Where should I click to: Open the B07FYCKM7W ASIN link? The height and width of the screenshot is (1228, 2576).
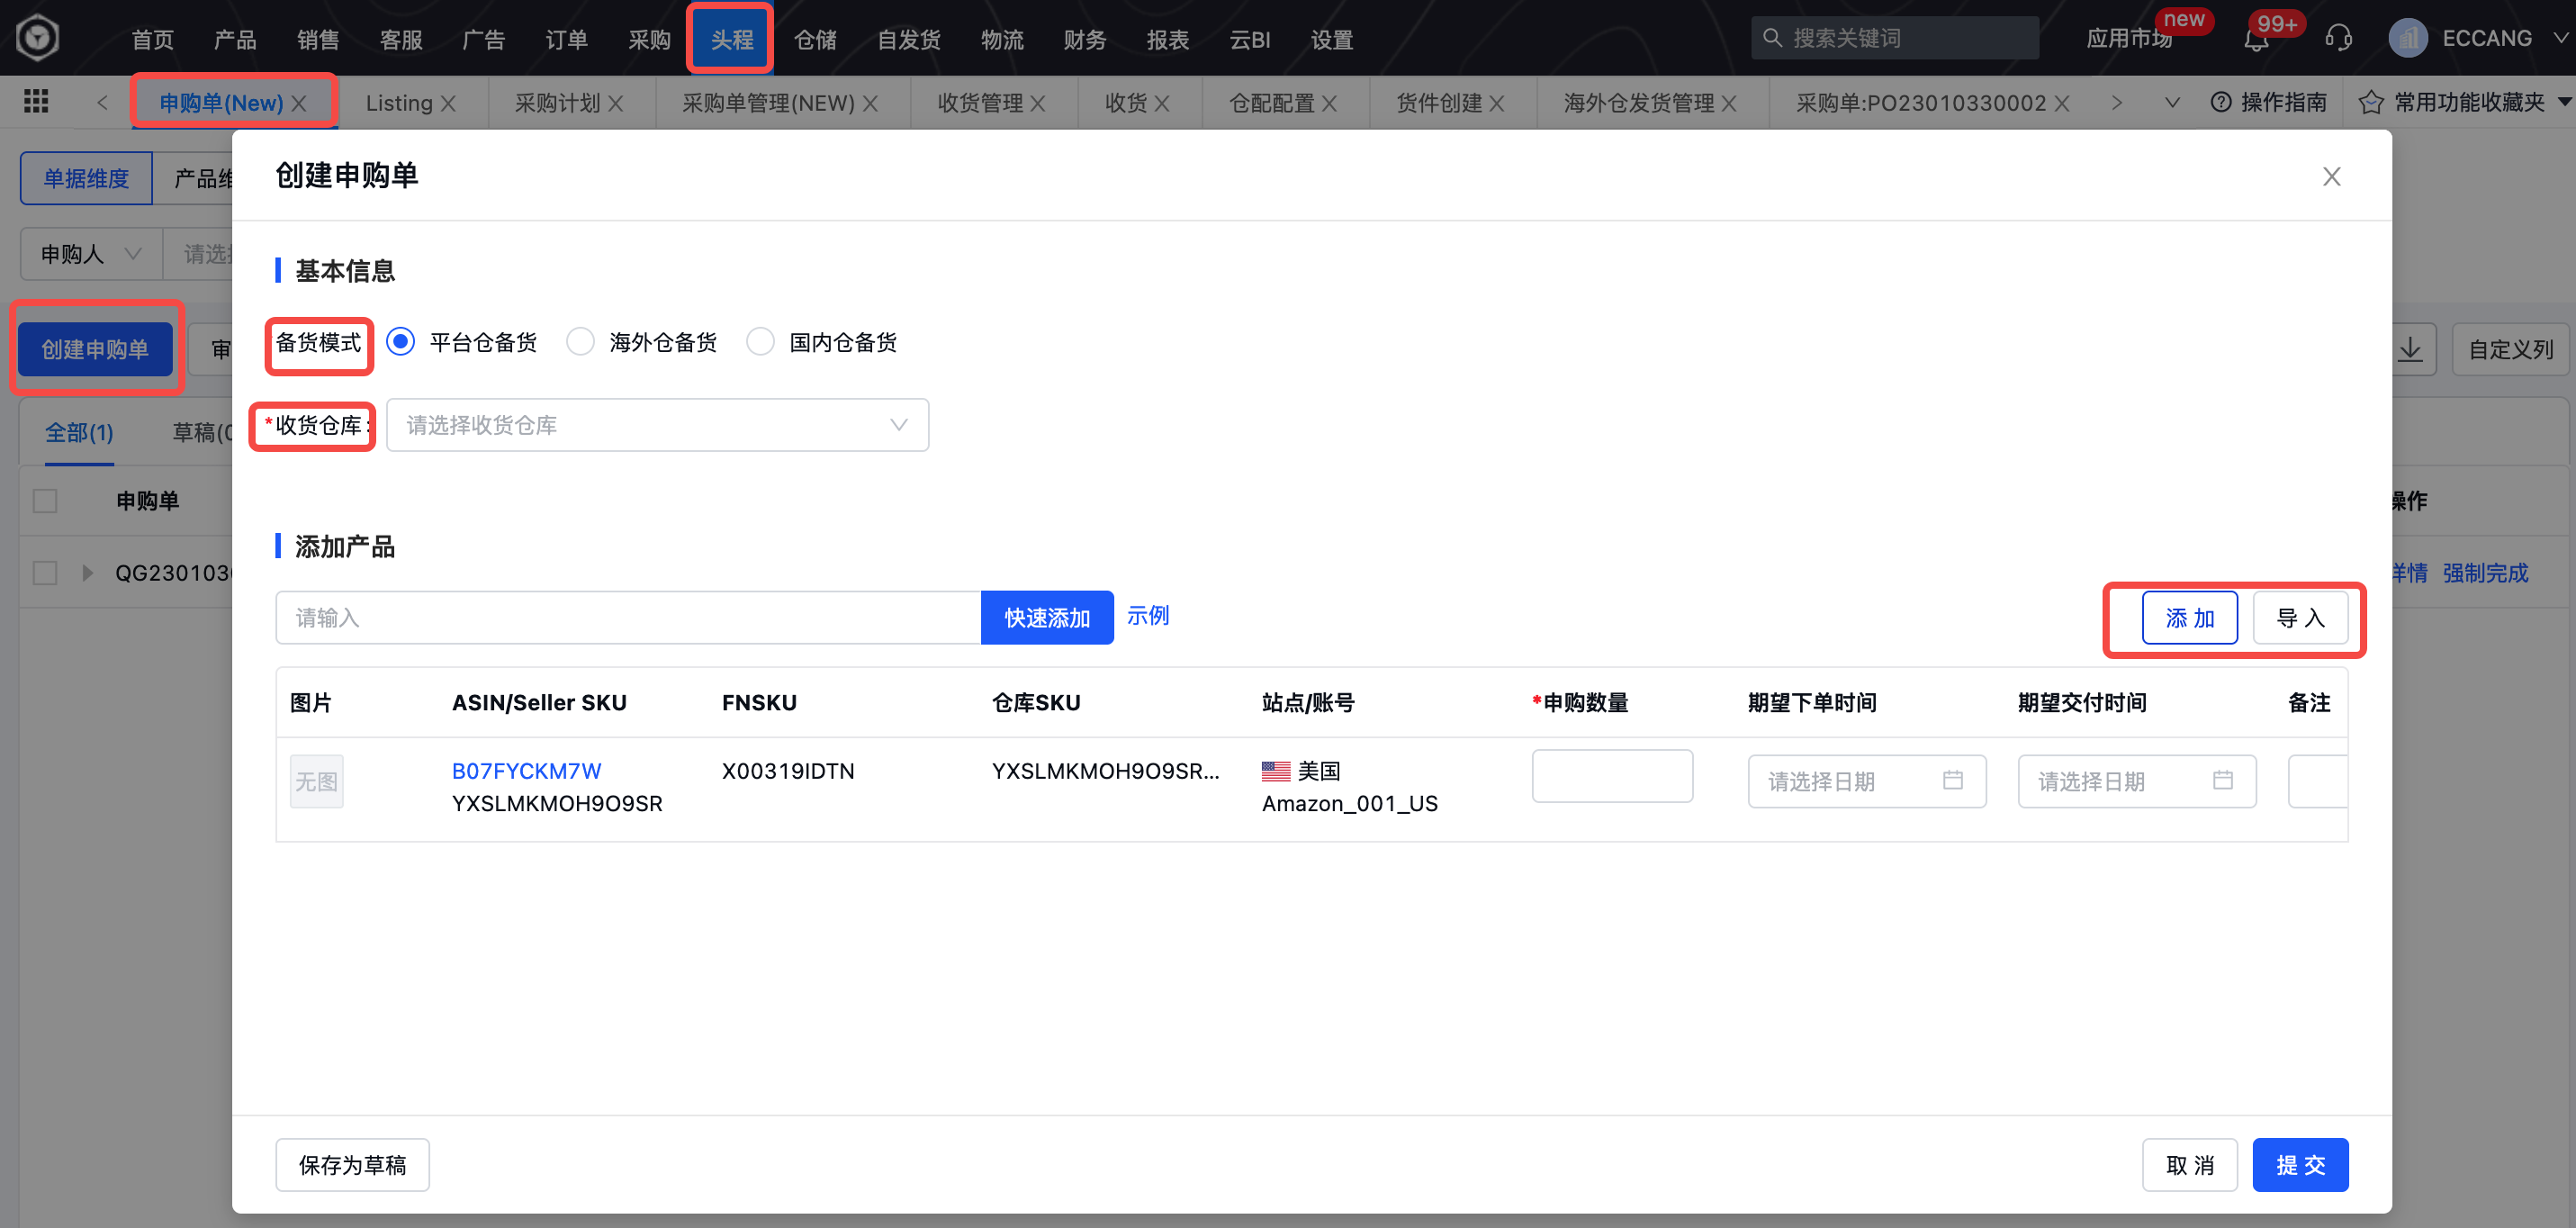[526, 770]
